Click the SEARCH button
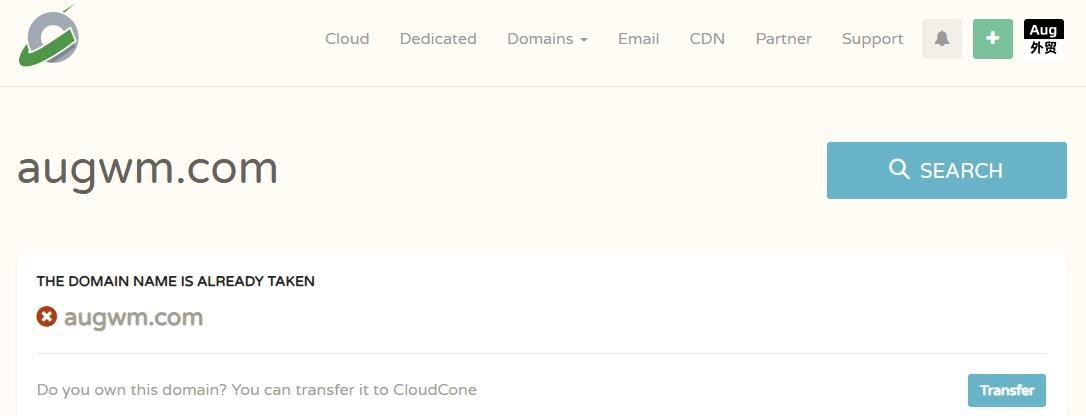This screenshot has width=1086, height=416. point(947,170)
